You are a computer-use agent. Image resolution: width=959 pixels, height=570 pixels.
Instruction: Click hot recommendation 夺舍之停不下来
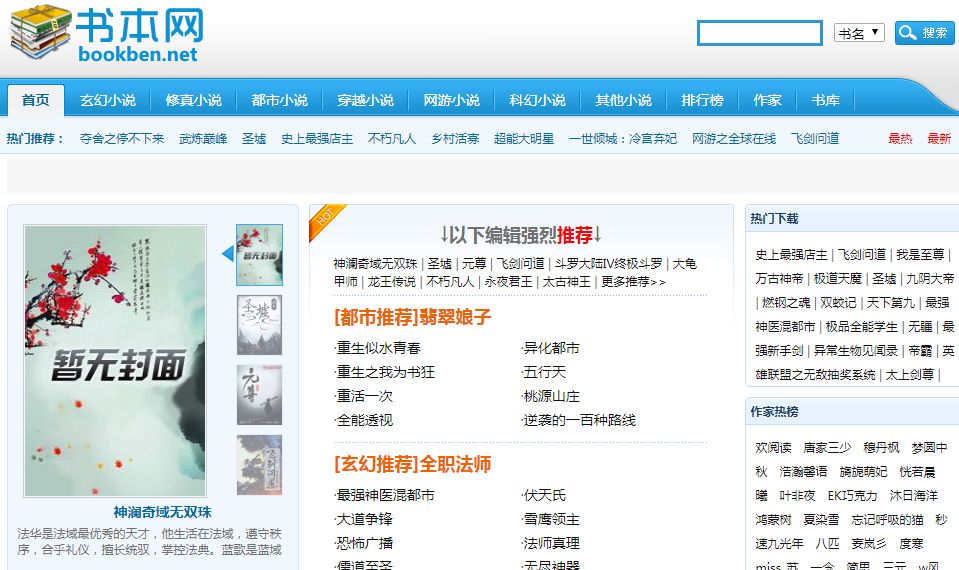click(x=122, y=139)
